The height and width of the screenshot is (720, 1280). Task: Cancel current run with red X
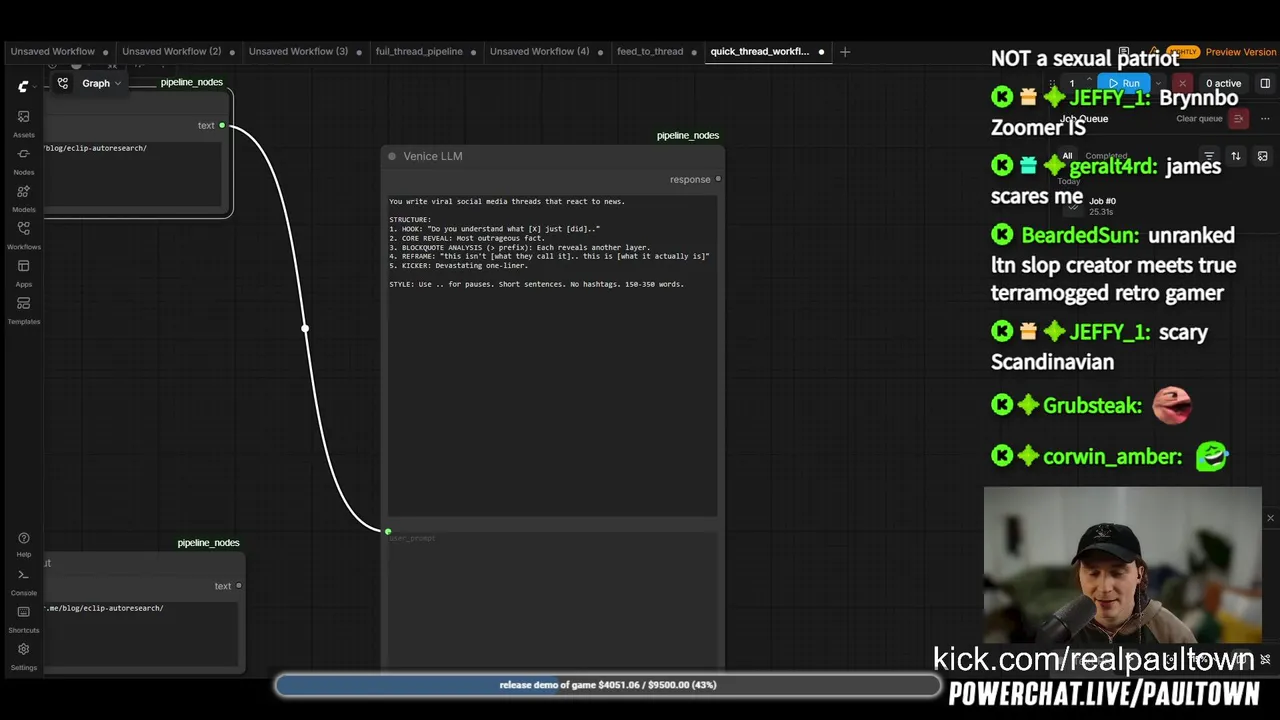[x=1183, y=84]
